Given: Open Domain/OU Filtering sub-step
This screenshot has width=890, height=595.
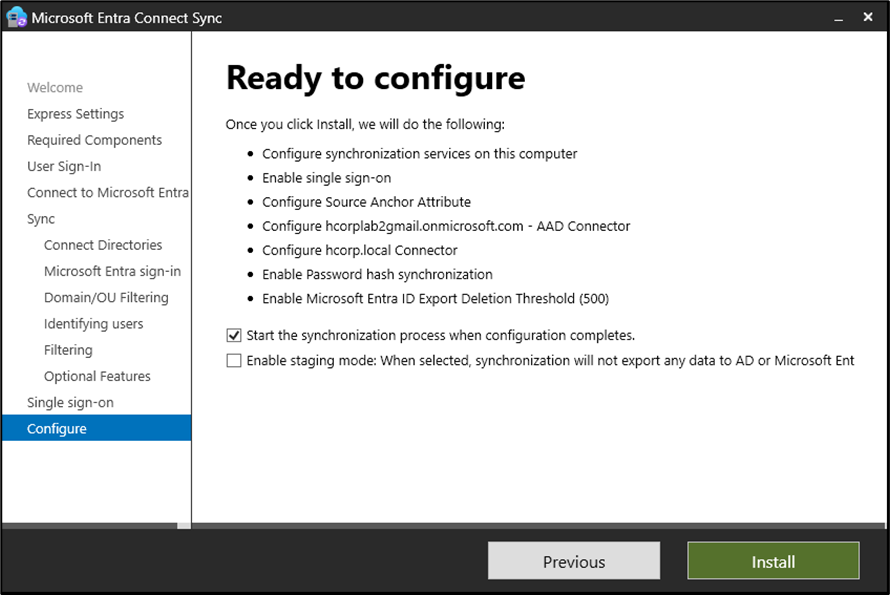Looking at the screenshot, I should (x=106, y=297).
